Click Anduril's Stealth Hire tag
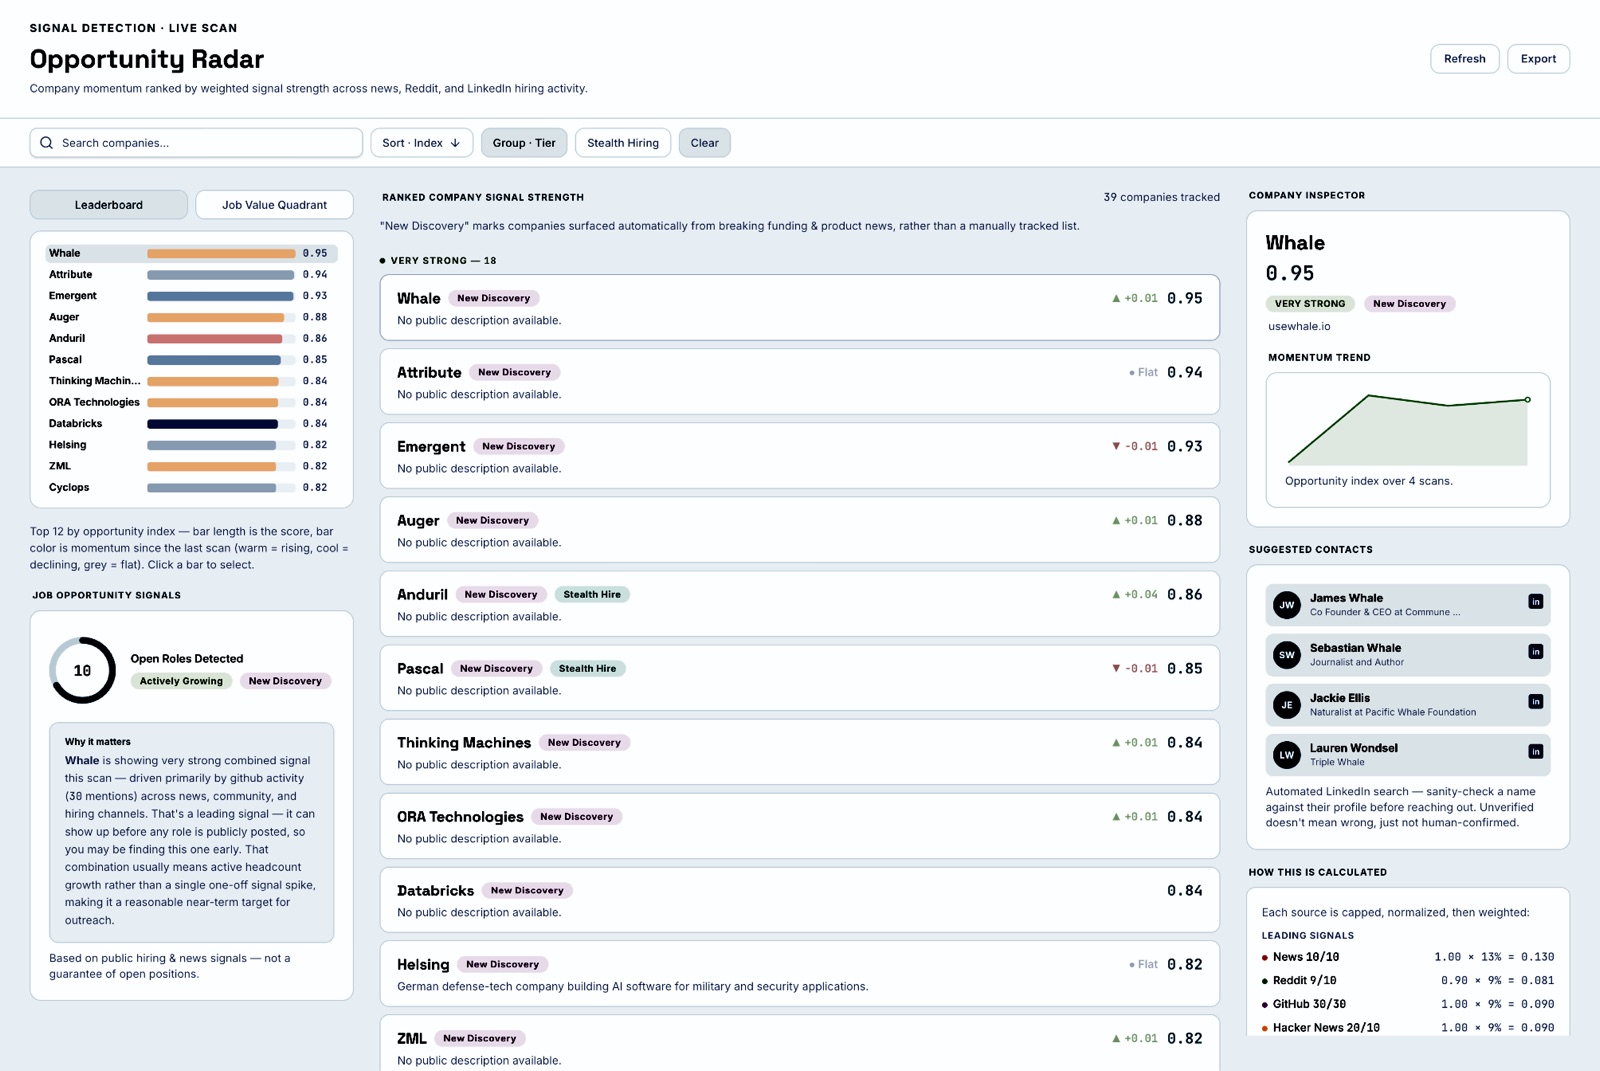The height and width of the screenshot is (1071, 1600). point(592,595)
